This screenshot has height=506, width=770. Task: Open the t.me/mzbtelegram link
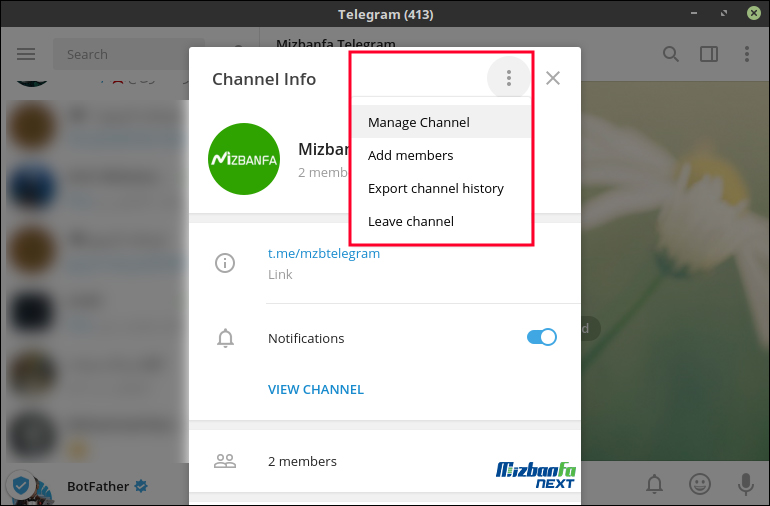coord(324,253)
